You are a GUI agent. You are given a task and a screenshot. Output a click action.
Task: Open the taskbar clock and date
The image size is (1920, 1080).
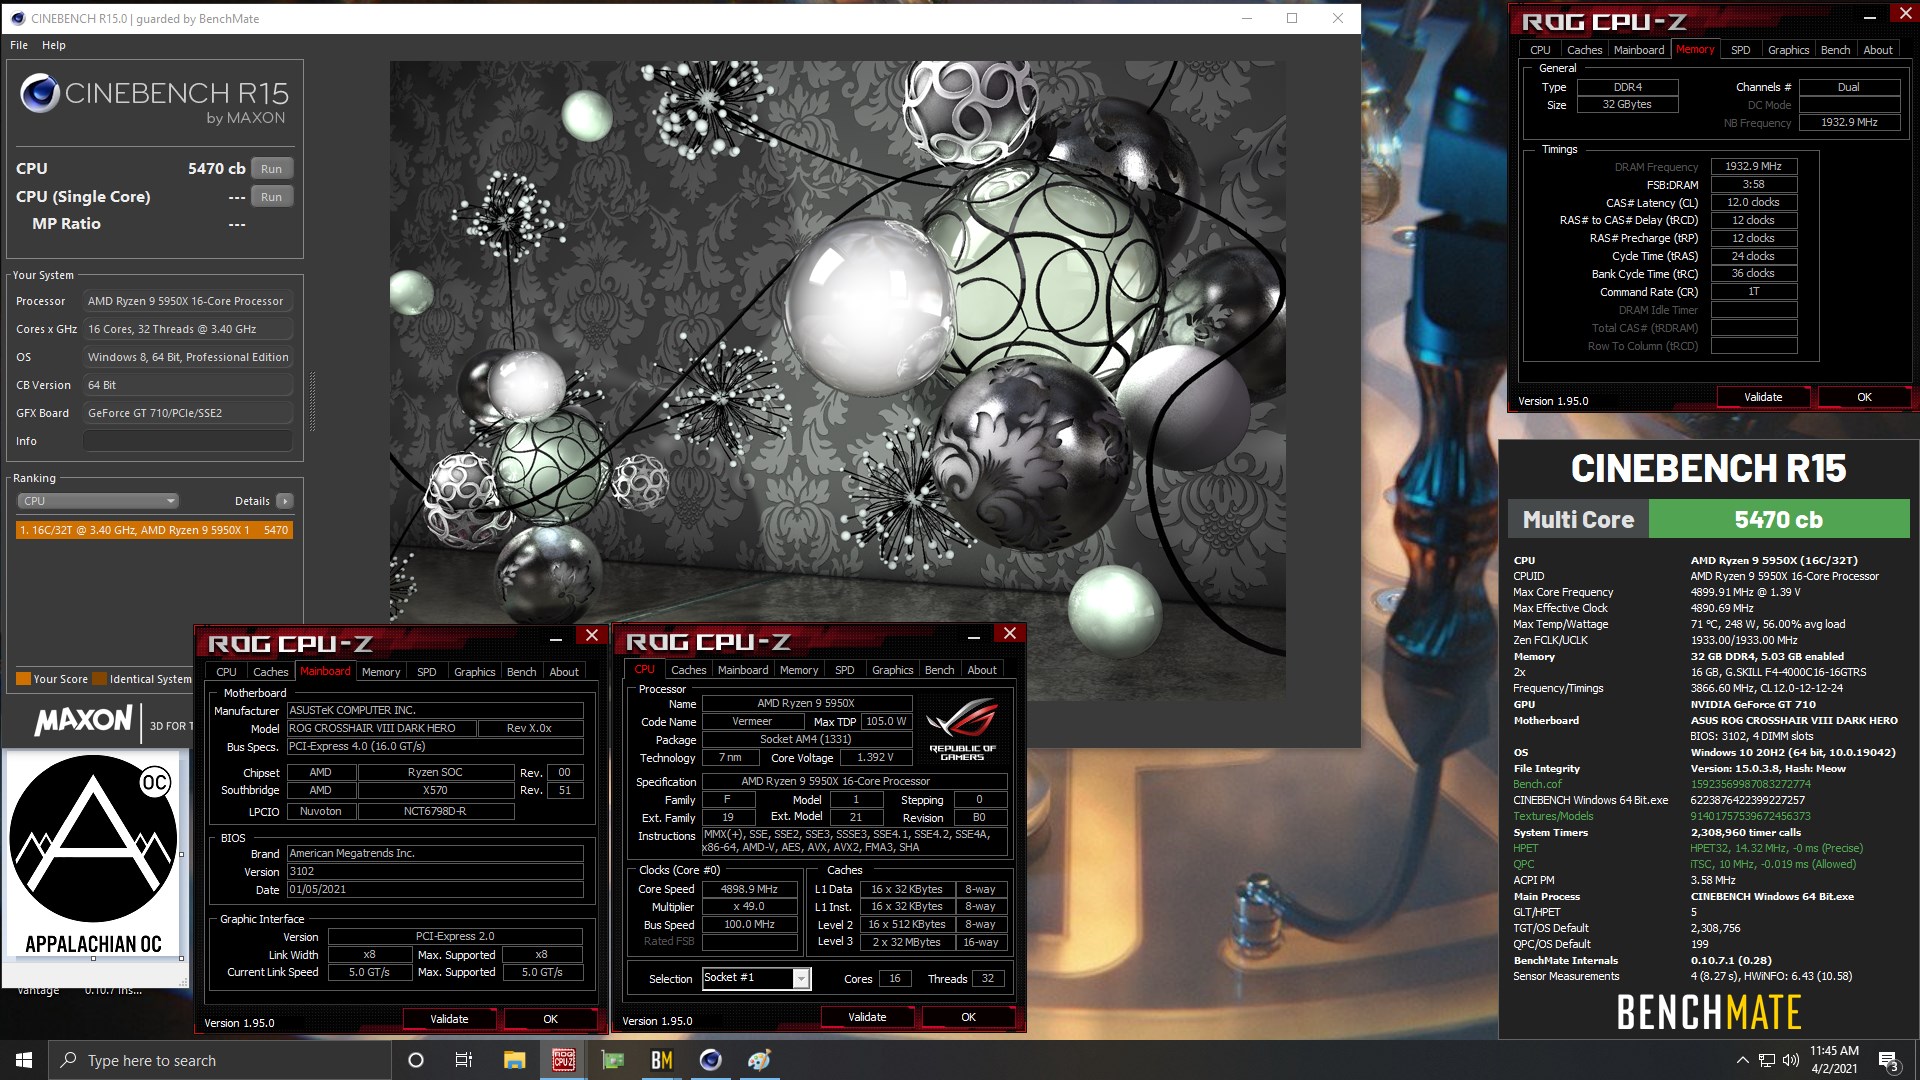click(x=1834, y=1060)
